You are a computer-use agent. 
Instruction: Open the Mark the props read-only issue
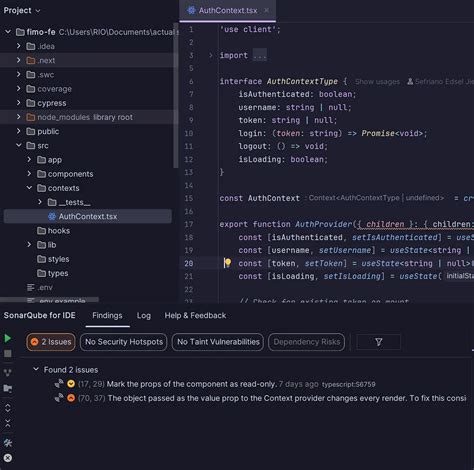point(192,384)
